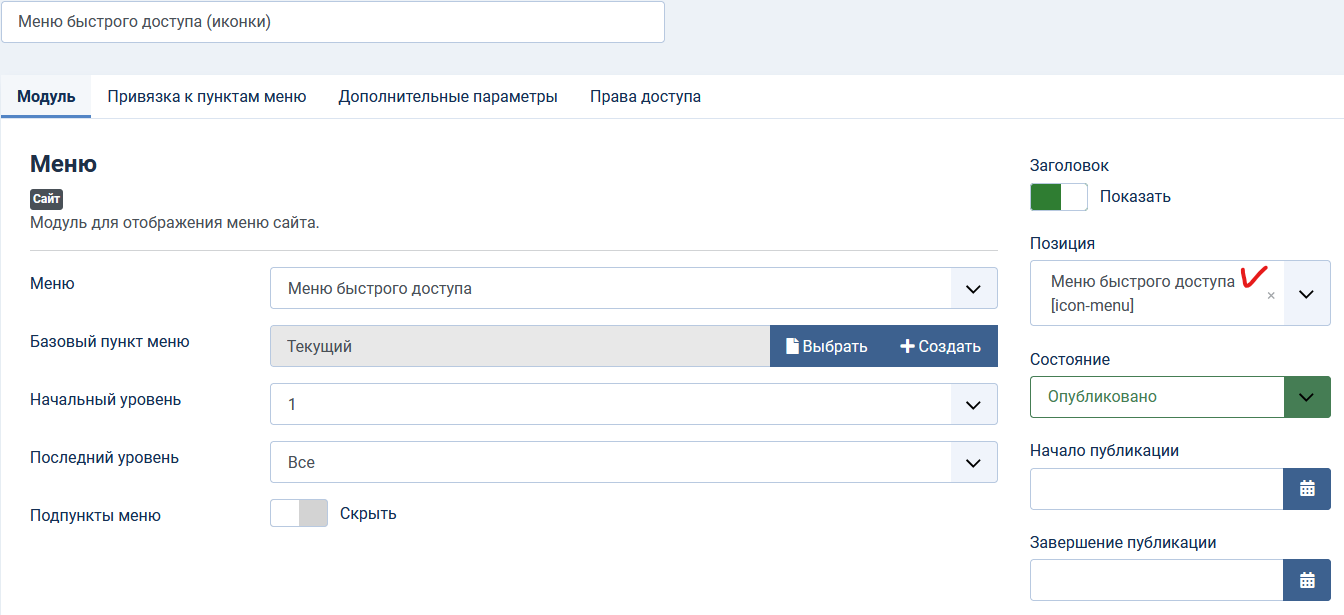
Task: Open the Начальный уровень dropdown
Action: pos(633,404)
